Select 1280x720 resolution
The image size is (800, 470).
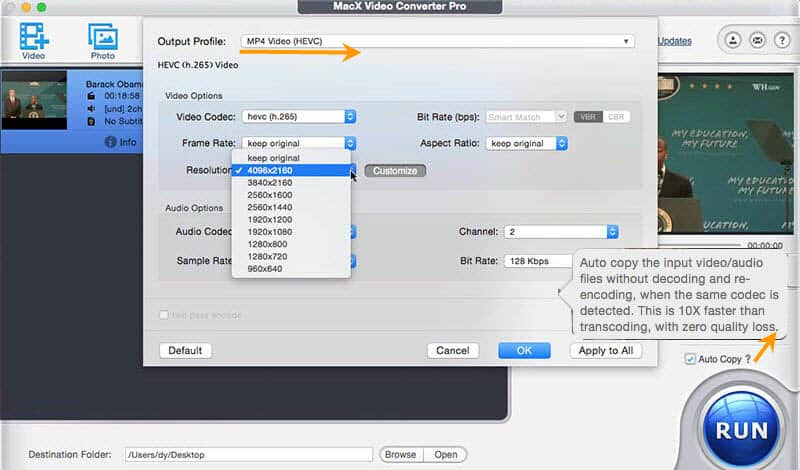pos(291,256)
